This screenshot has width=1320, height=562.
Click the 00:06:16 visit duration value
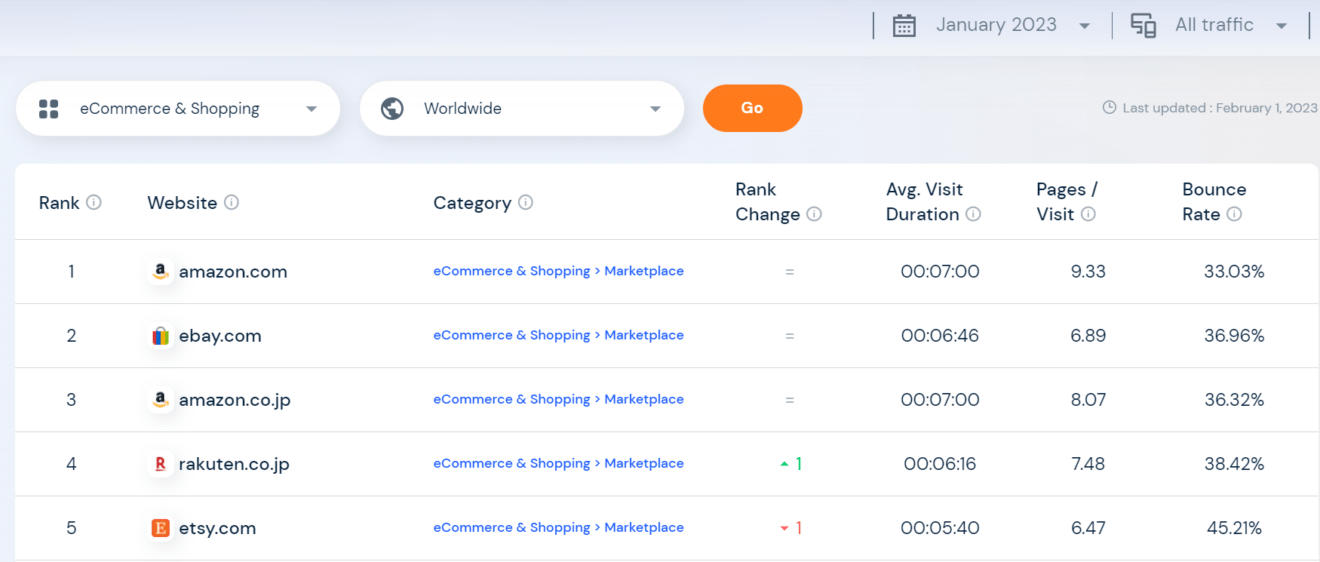click(x=940, y=463)
